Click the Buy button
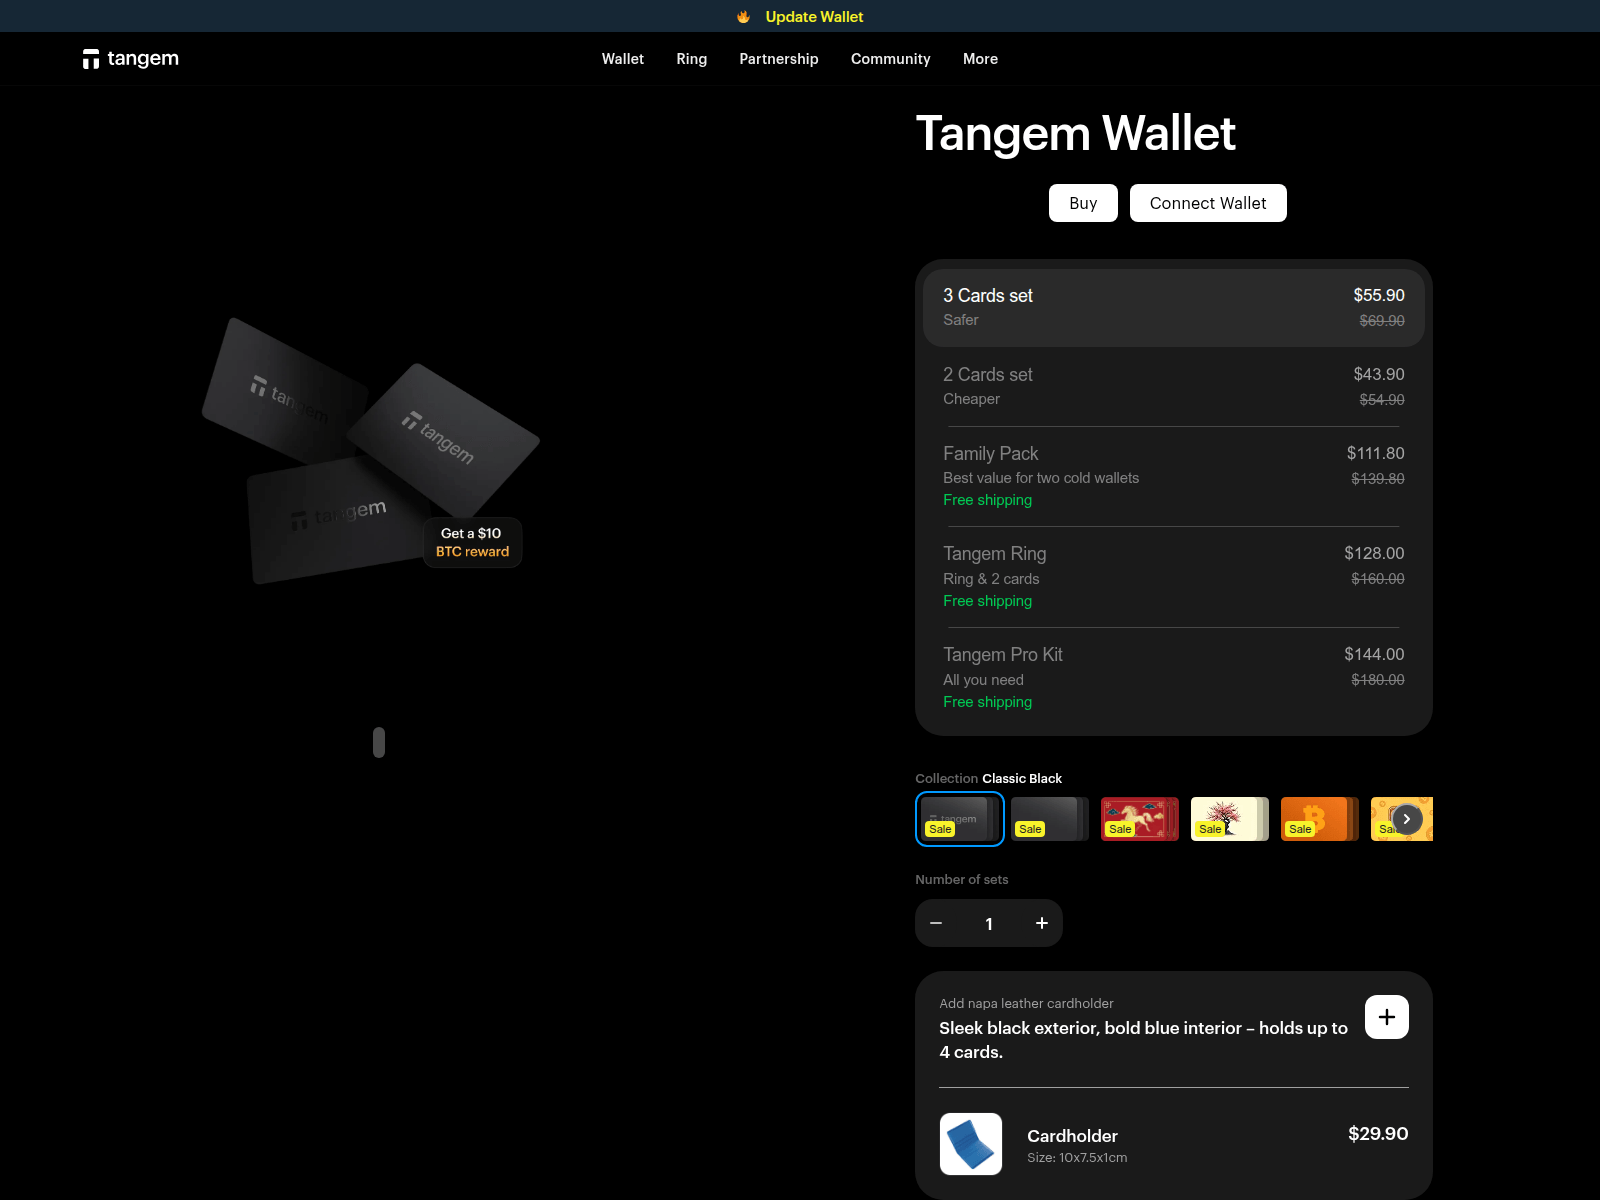Screen dimensions: 1600x1200 point(1083,203)
